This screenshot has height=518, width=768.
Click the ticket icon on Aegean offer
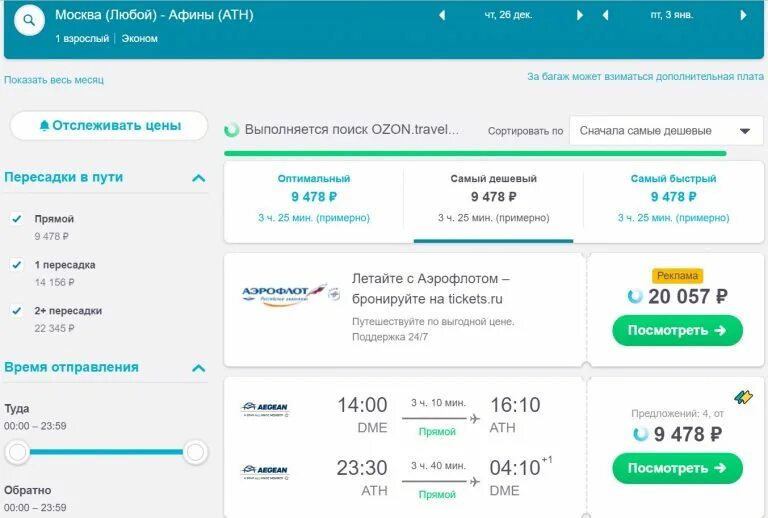pos(744,397)
